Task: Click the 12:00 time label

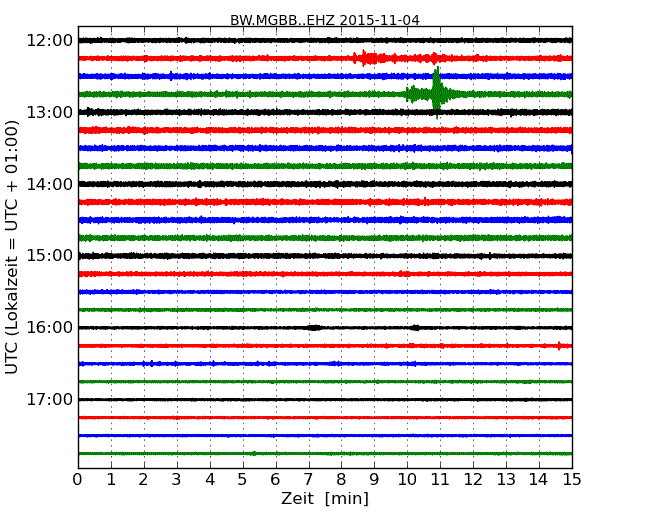Action: (49, 41)
